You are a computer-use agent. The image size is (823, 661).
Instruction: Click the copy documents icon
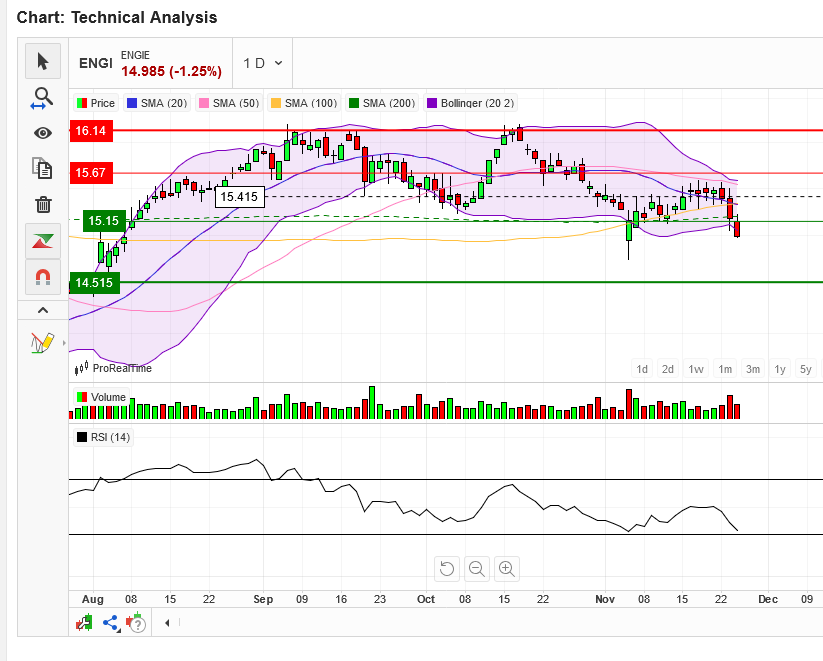pos(43,169)
